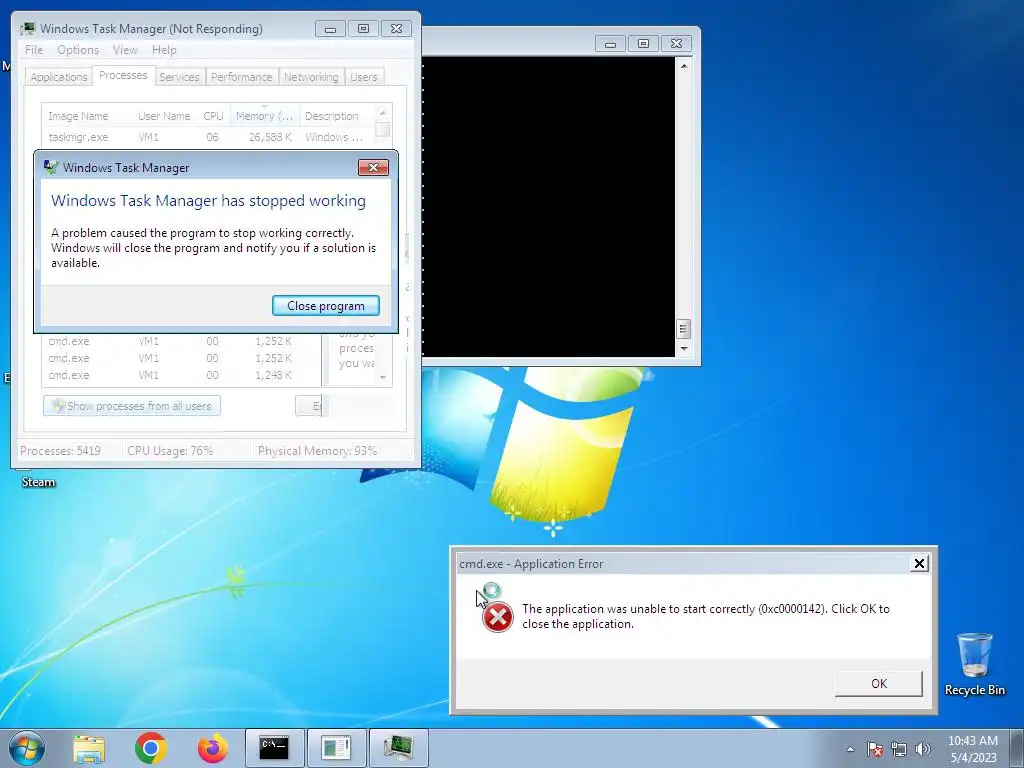Click the console window scrollbar thumb
This screenshot has width=1024, height=768.
tap(683, 328)
